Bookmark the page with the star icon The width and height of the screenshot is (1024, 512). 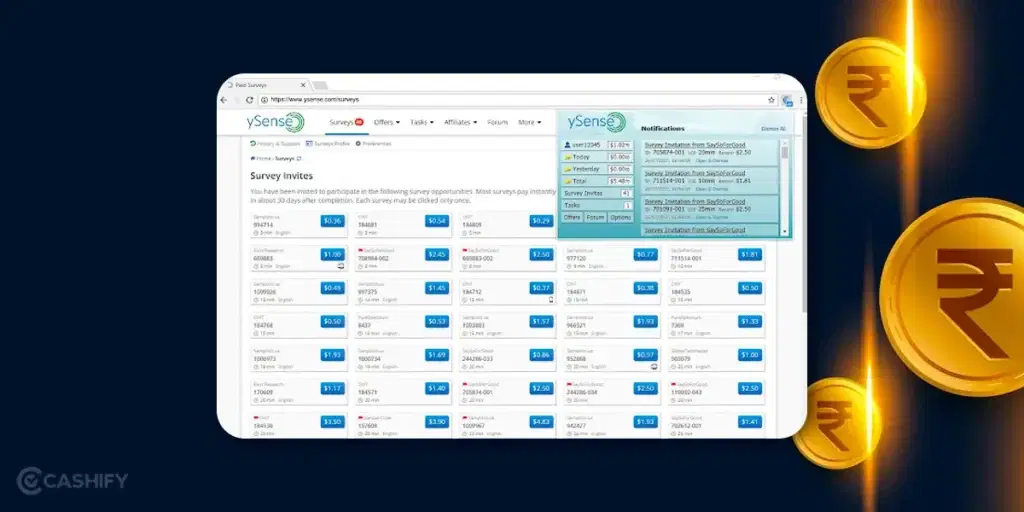tap(771, 100)
